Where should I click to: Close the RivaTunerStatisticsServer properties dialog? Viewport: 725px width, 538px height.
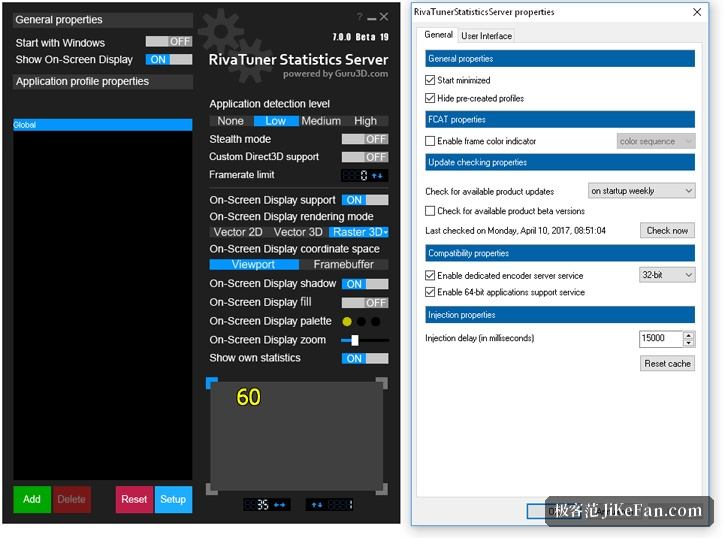tap(697, 12)
